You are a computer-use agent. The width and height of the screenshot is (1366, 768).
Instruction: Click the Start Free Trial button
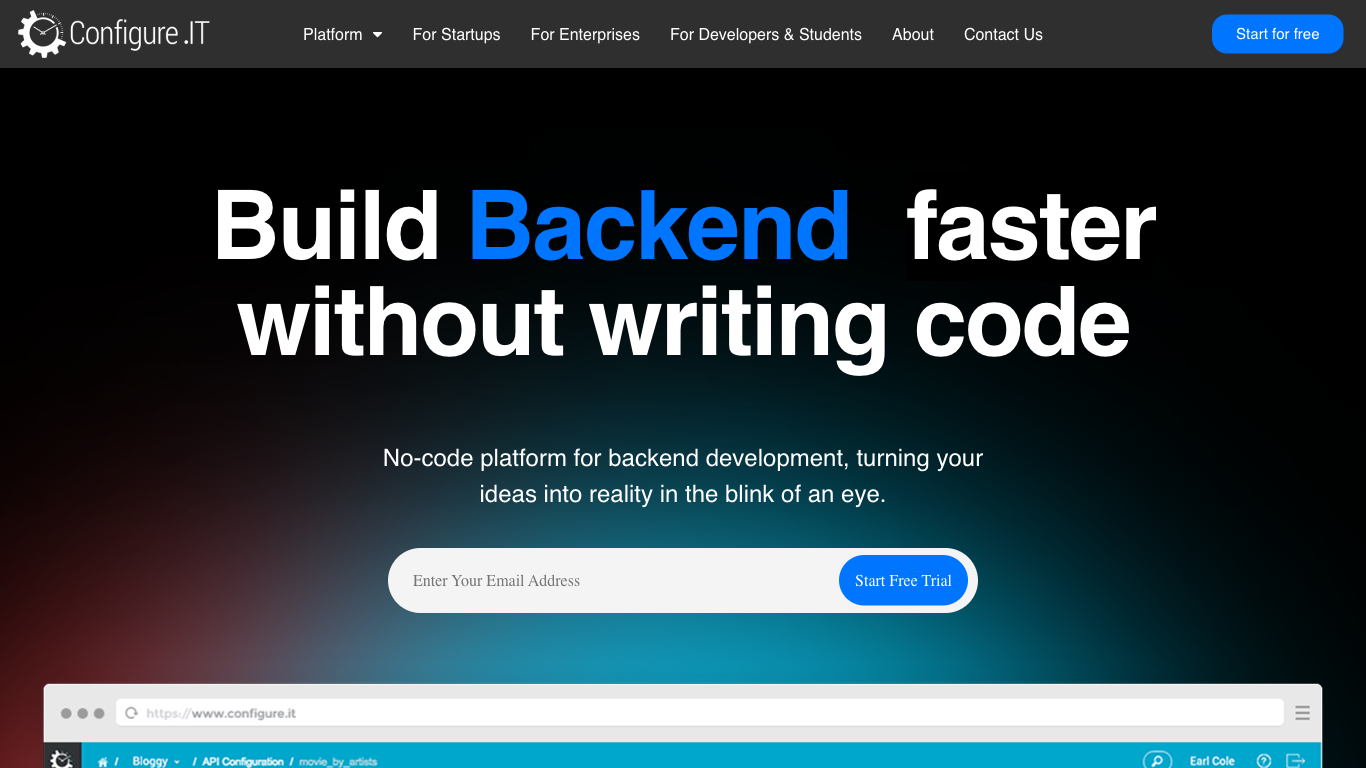(903, 581)
